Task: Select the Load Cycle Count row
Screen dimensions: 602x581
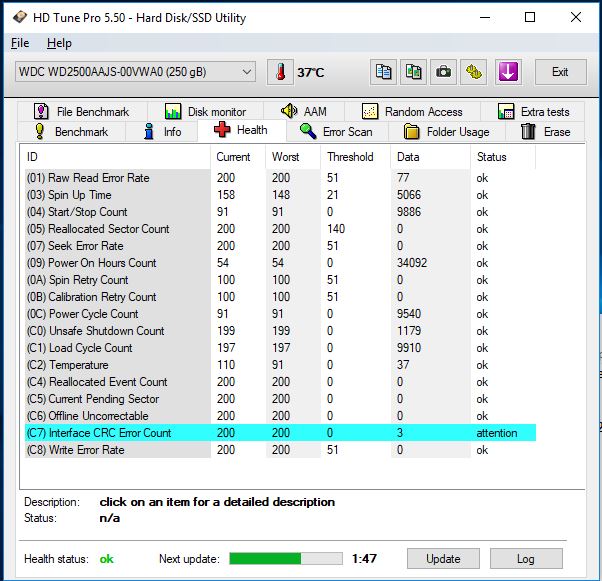Action: tap(280, 348)
